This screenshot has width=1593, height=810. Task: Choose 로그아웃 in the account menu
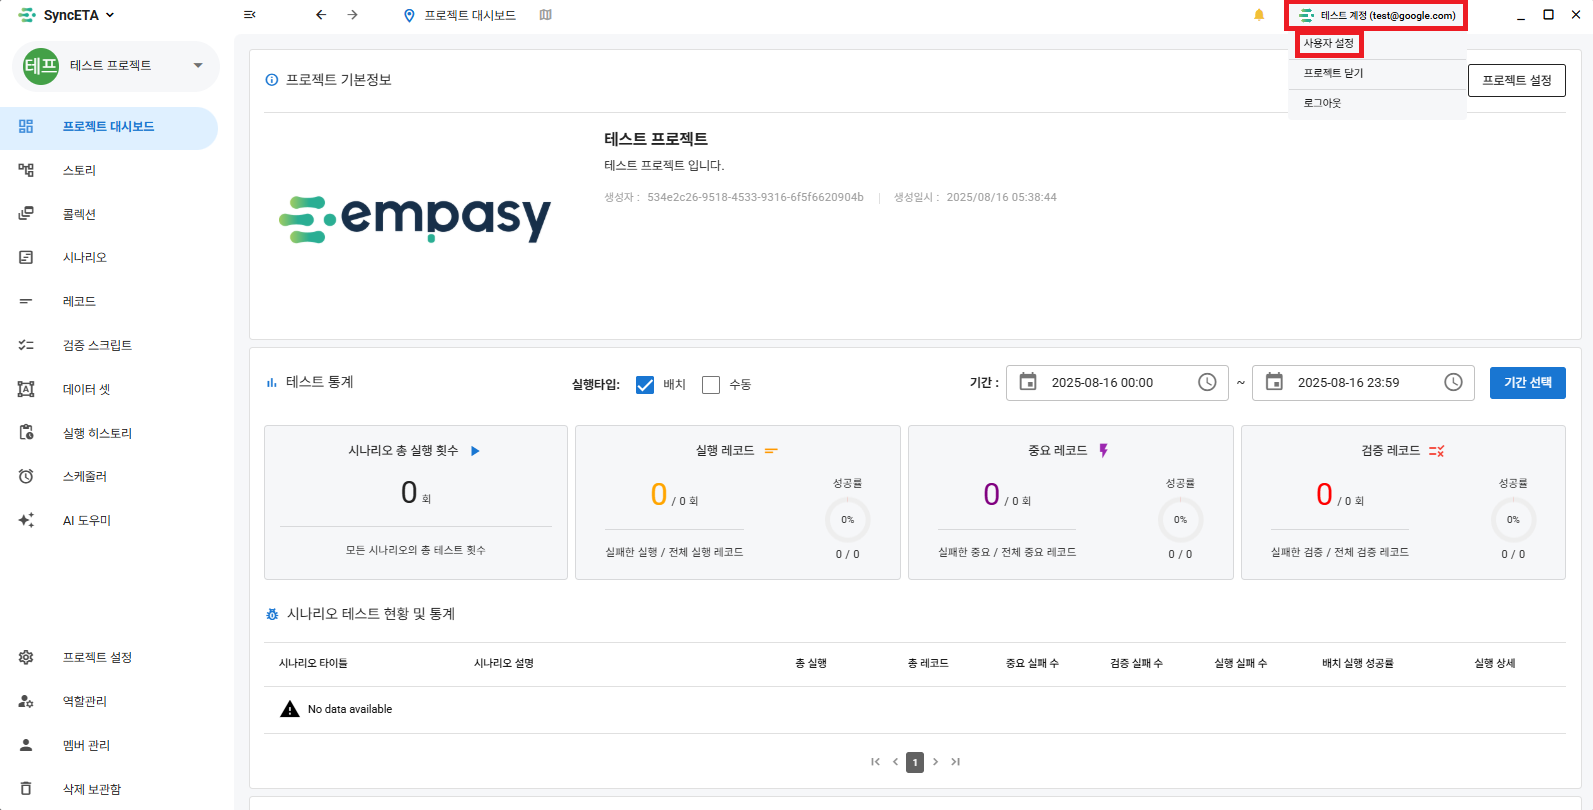[x=1323, y=103]
